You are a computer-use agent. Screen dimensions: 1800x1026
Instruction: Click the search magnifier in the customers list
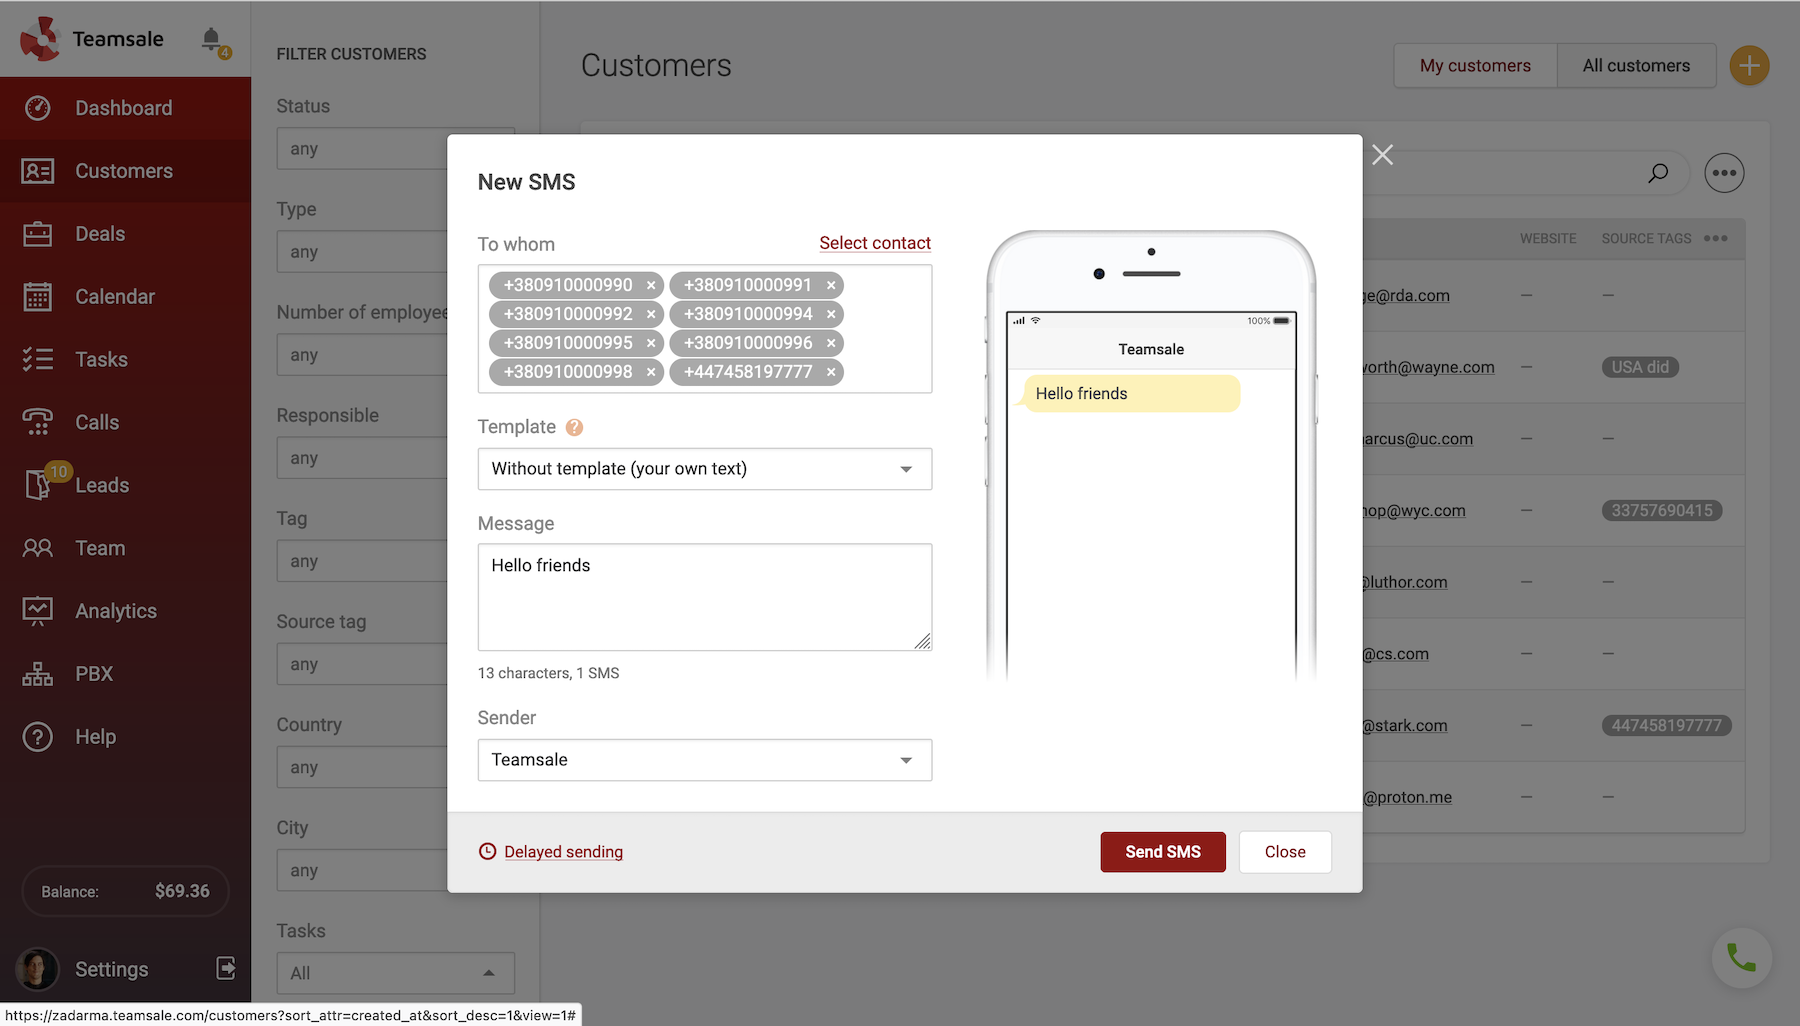coord(1658,172)
